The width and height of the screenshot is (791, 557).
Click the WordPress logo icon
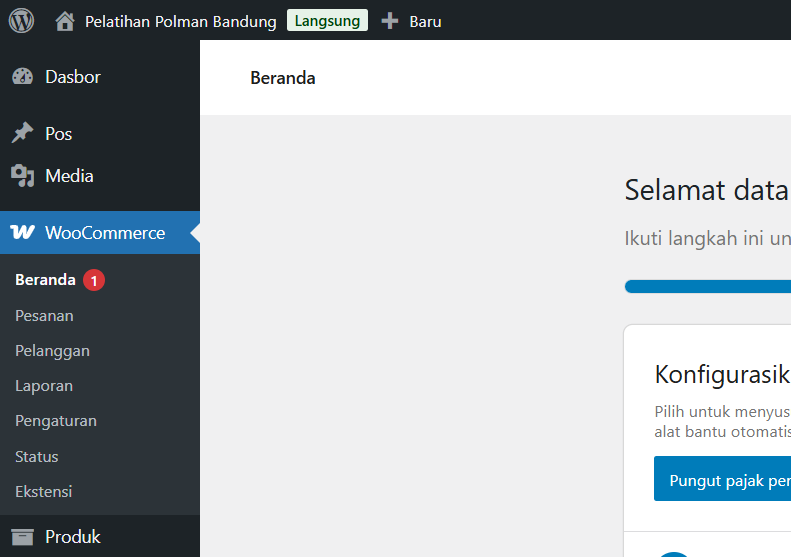pyautogui.click(x=21, y=21)
